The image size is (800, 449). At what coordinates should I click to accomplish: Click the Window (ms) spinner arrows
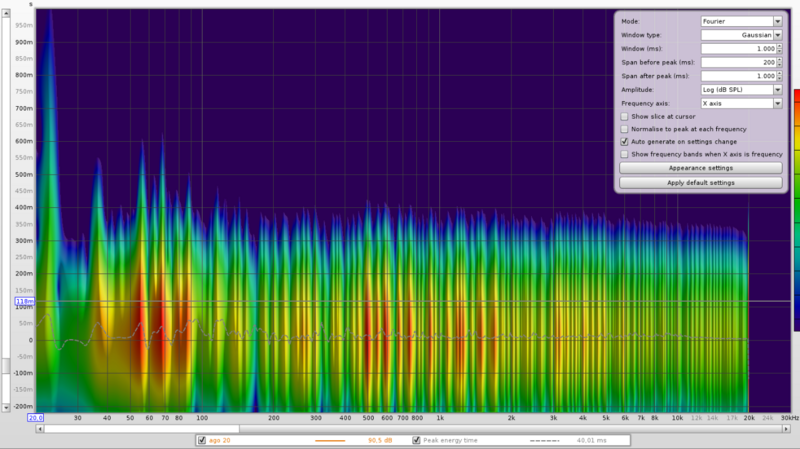(778, 48)
